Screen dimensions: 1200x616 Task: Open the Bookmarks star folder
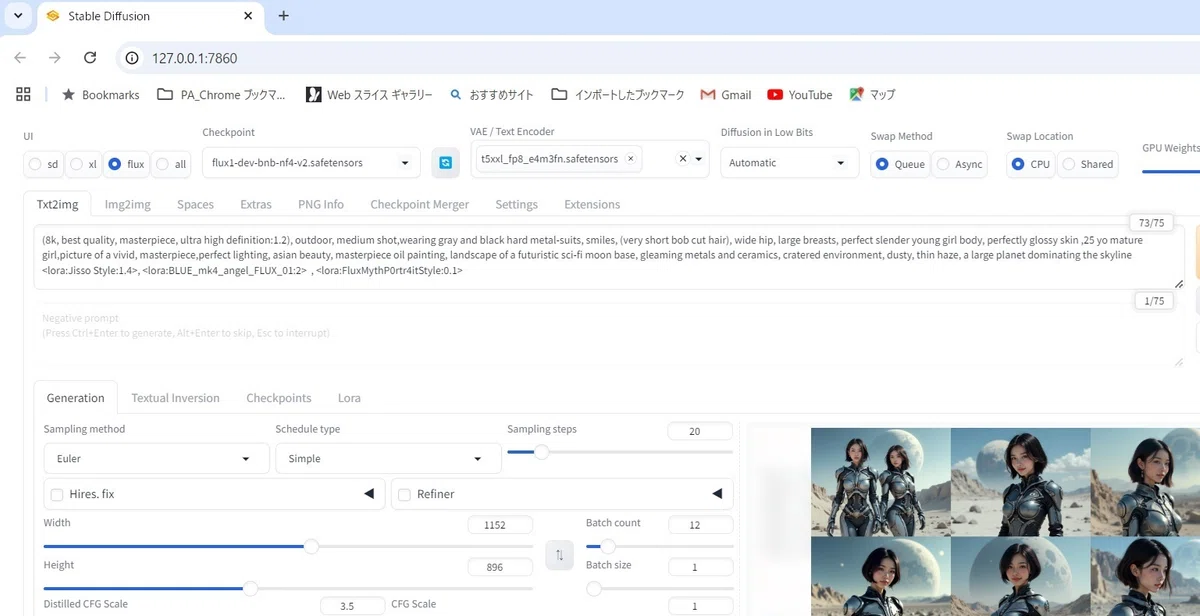[100, 95]
